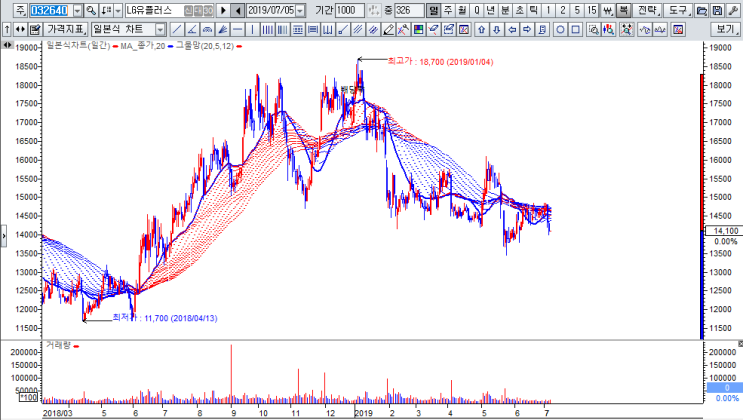Toggle minute period button 분
Image resolution: width=743 pixels, height=420 pixels.
click(505, 10)
